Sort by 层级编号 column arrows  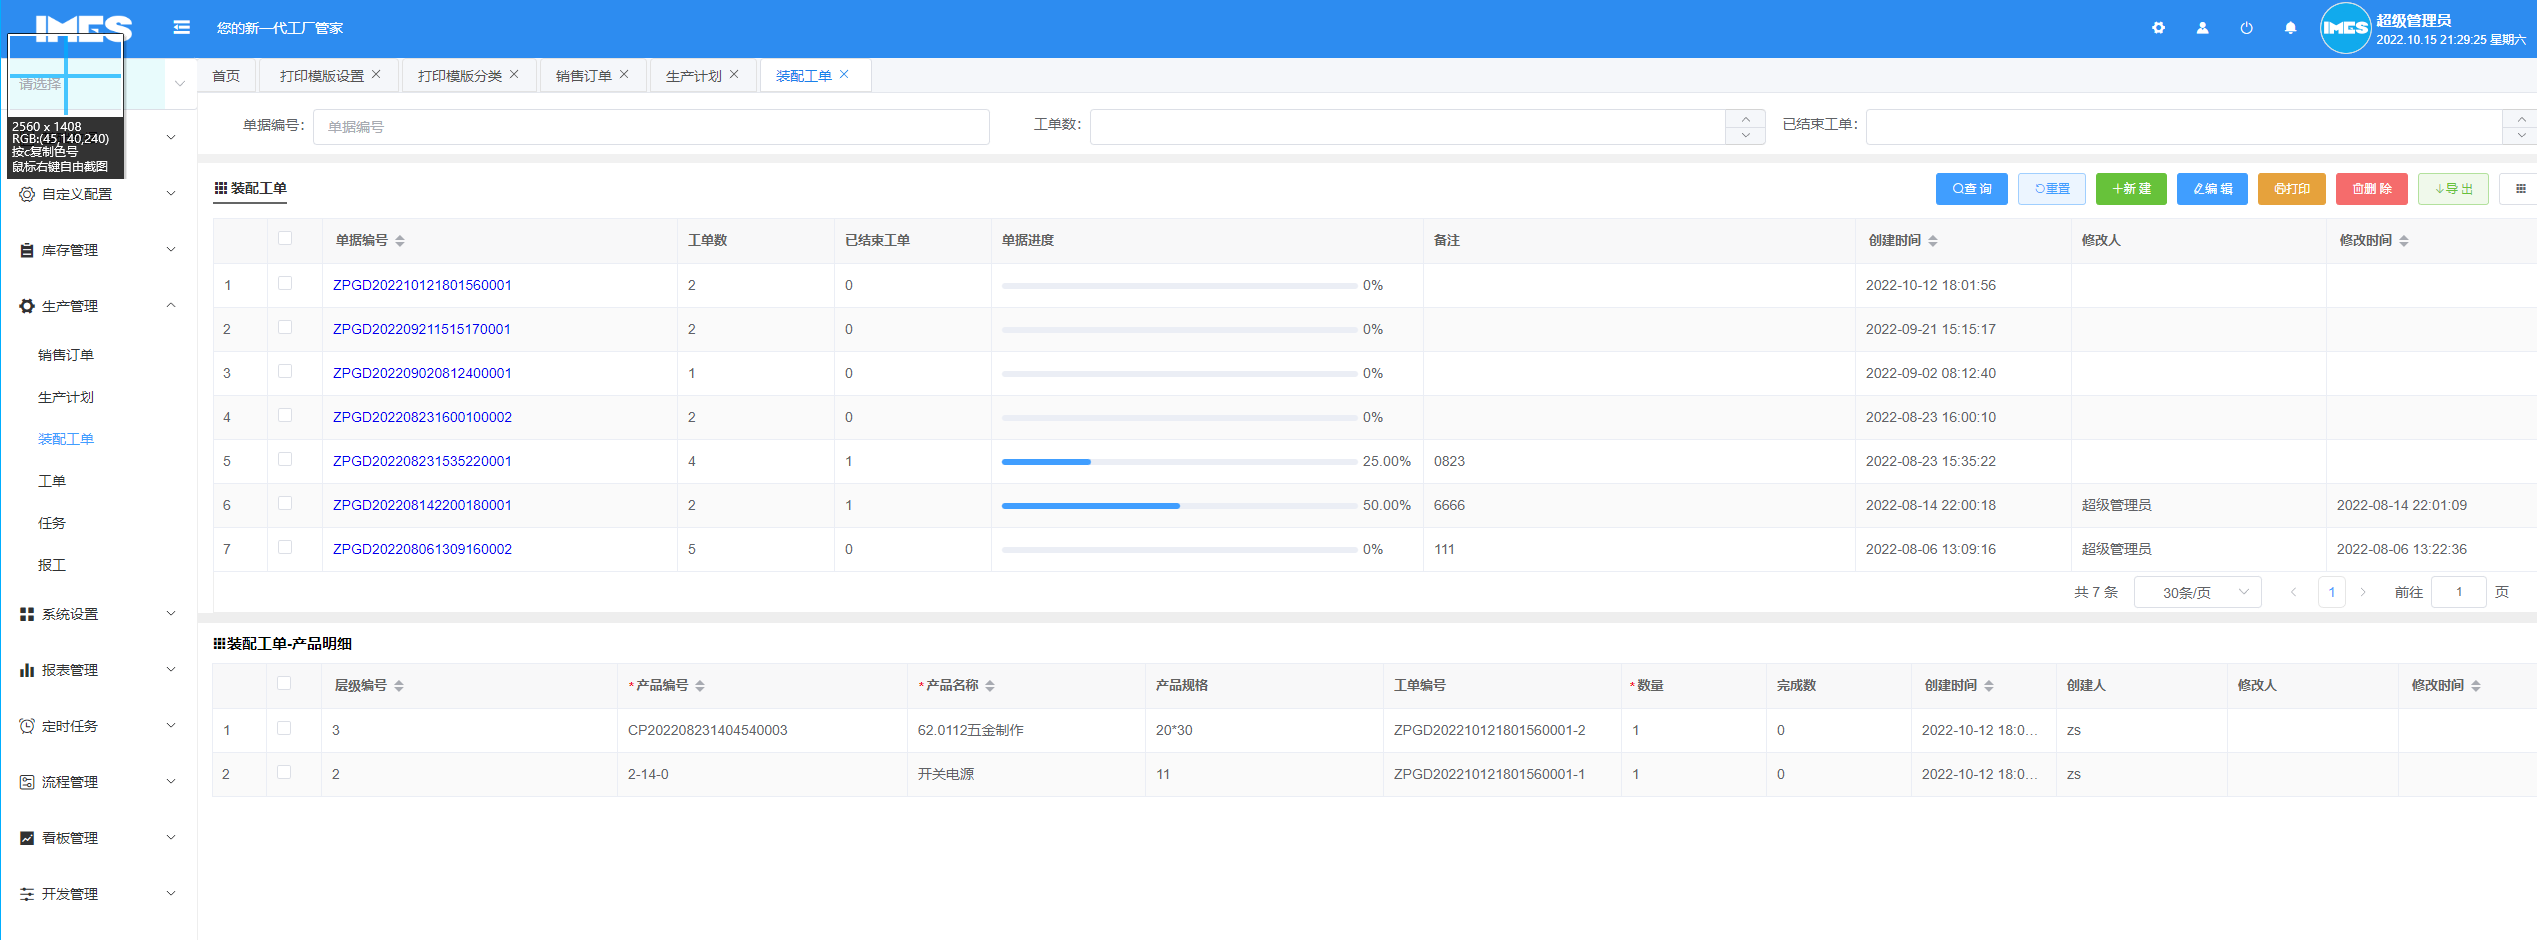[399, 686]
